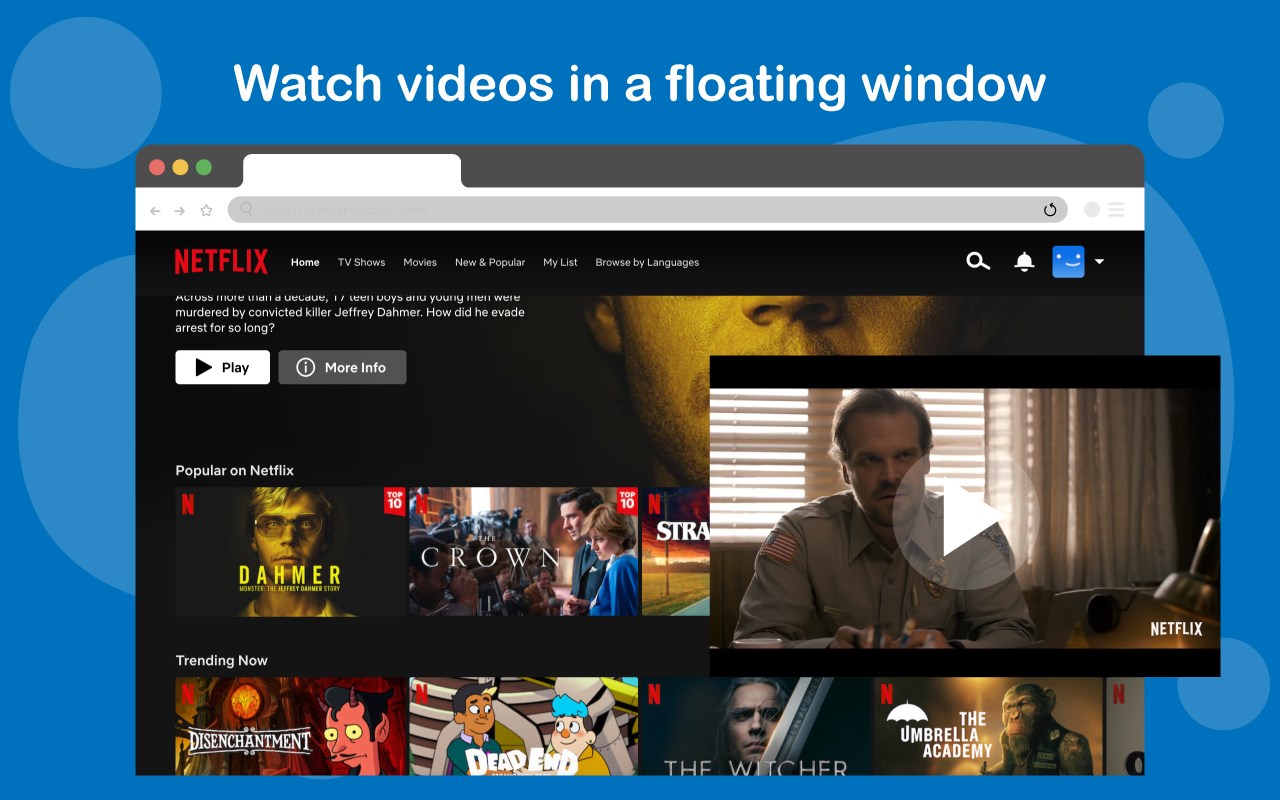The height and width of the screenshot is (800, 1280).
Task: Open the Movies menu
Action: pos(420,262)
